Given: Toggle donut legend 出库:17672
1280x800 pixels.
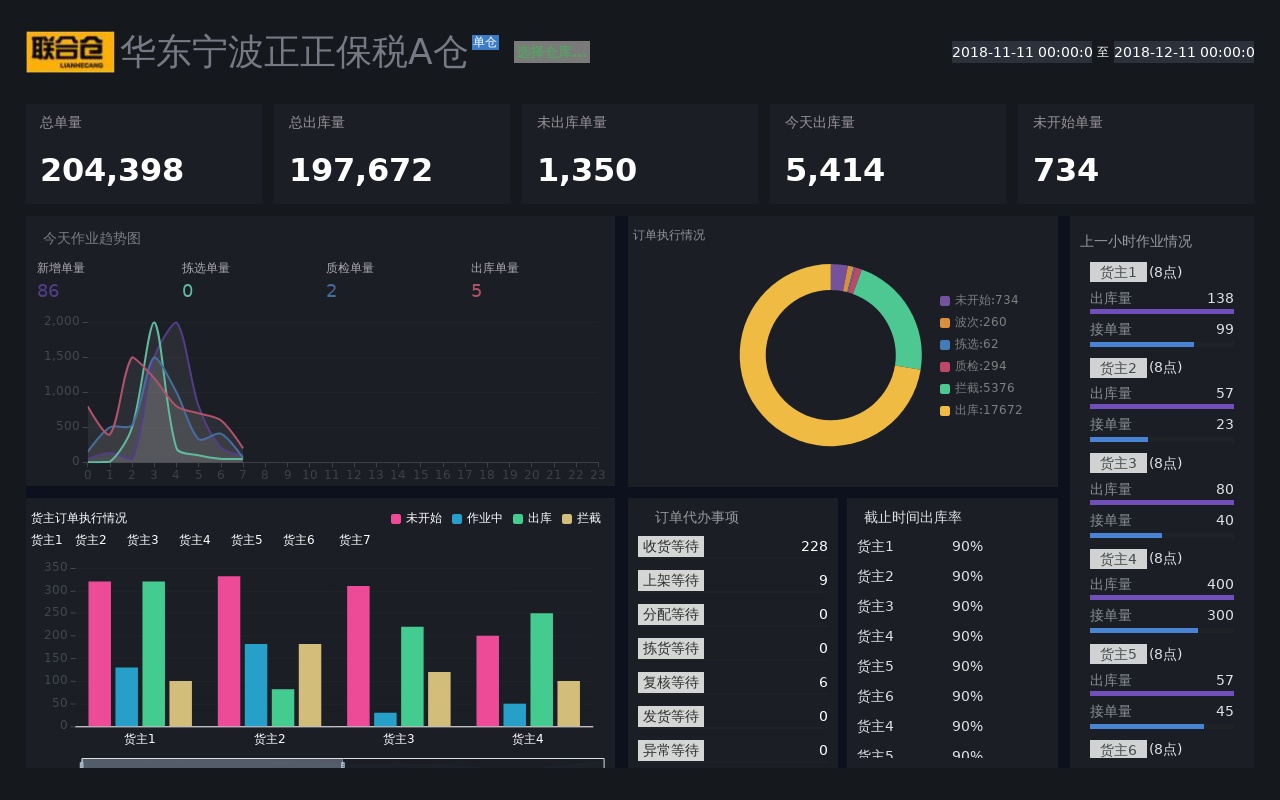Looking at the screenshot, I should pos(981,410).
